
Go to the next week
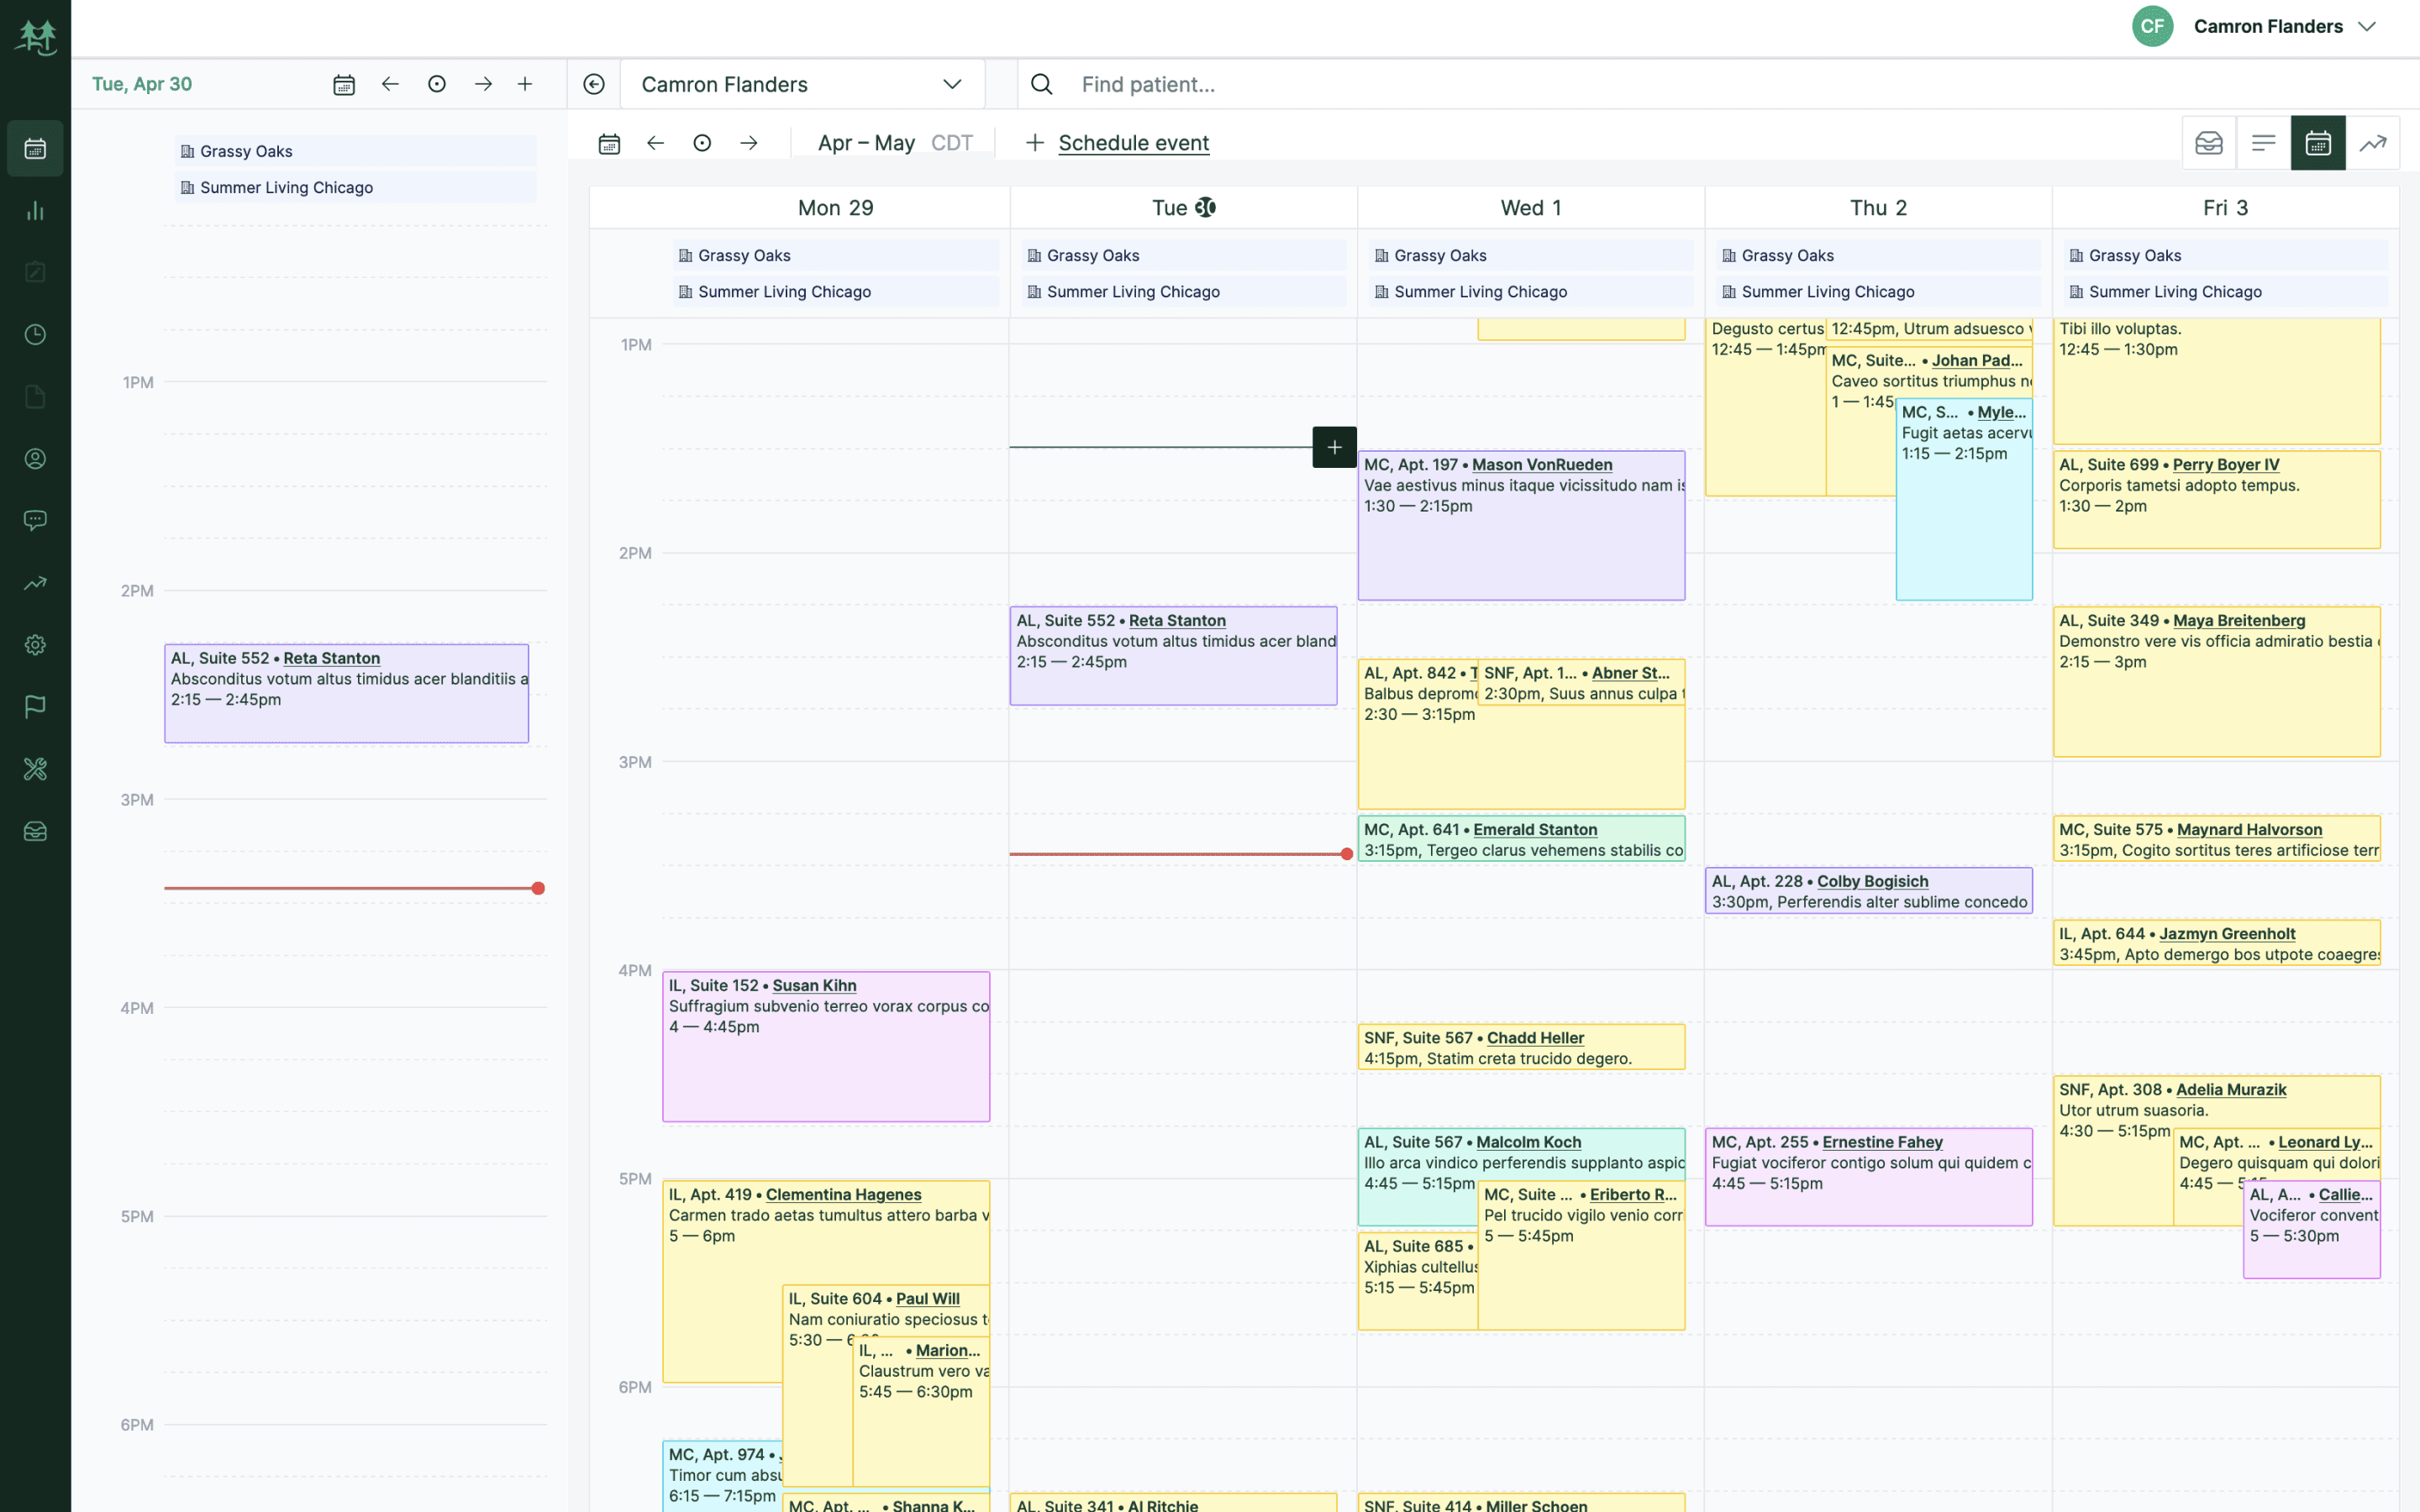(x=749, y=143)
